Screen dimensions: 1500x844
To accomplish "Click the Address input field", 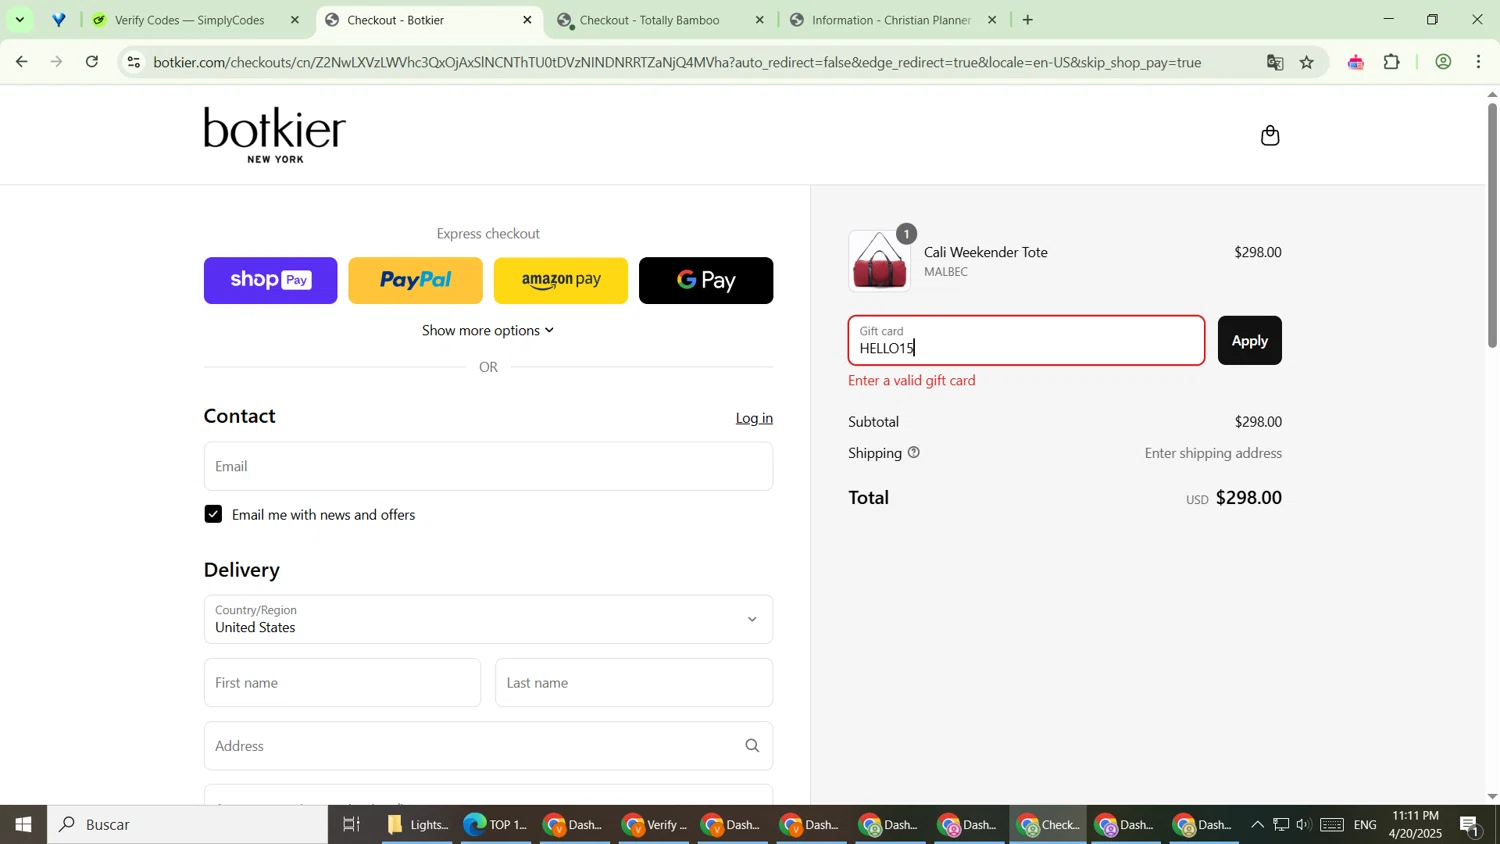I will click(488, 746).
